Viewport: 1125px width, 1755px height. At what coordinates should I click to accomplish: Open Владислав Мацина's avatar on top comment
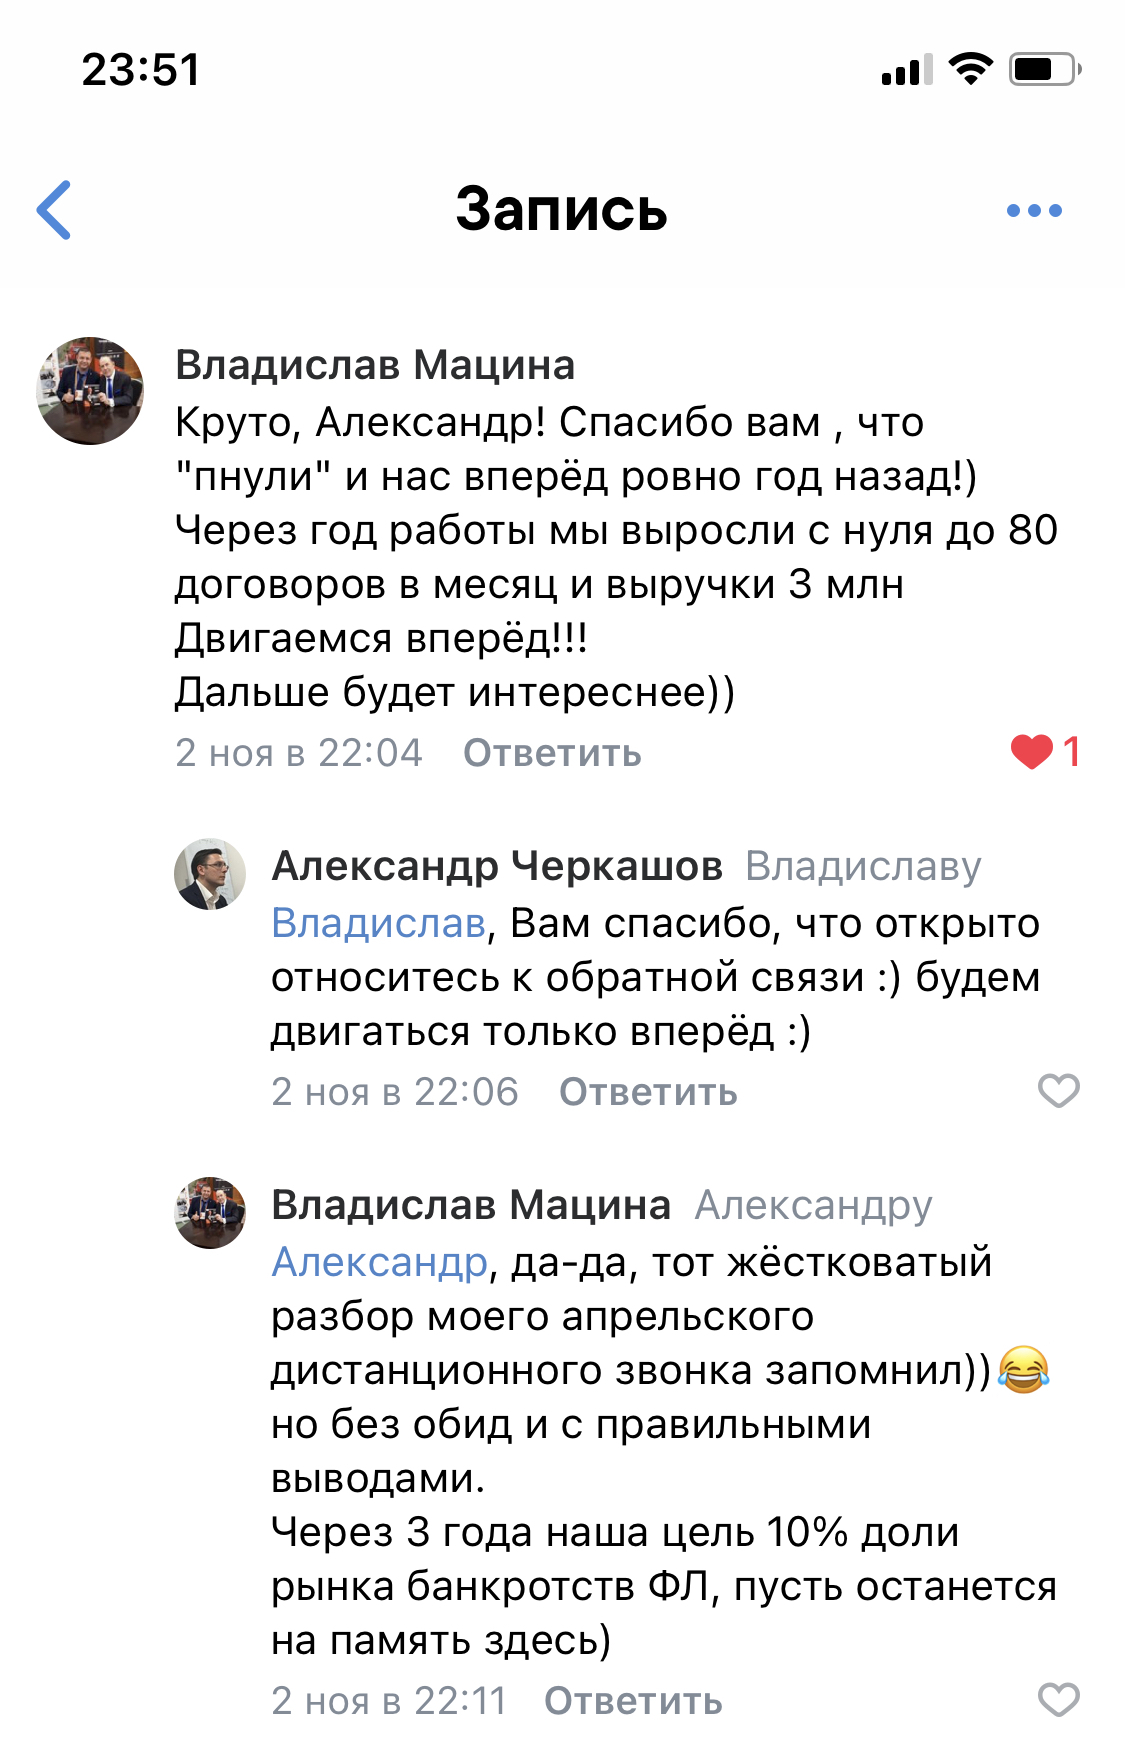tap(90, 391)
